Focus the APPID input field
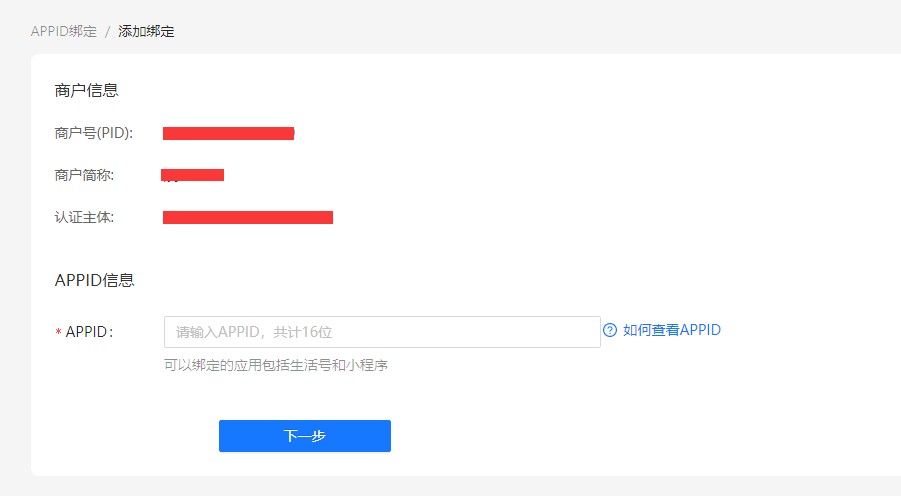 click(x=382, y=332)
